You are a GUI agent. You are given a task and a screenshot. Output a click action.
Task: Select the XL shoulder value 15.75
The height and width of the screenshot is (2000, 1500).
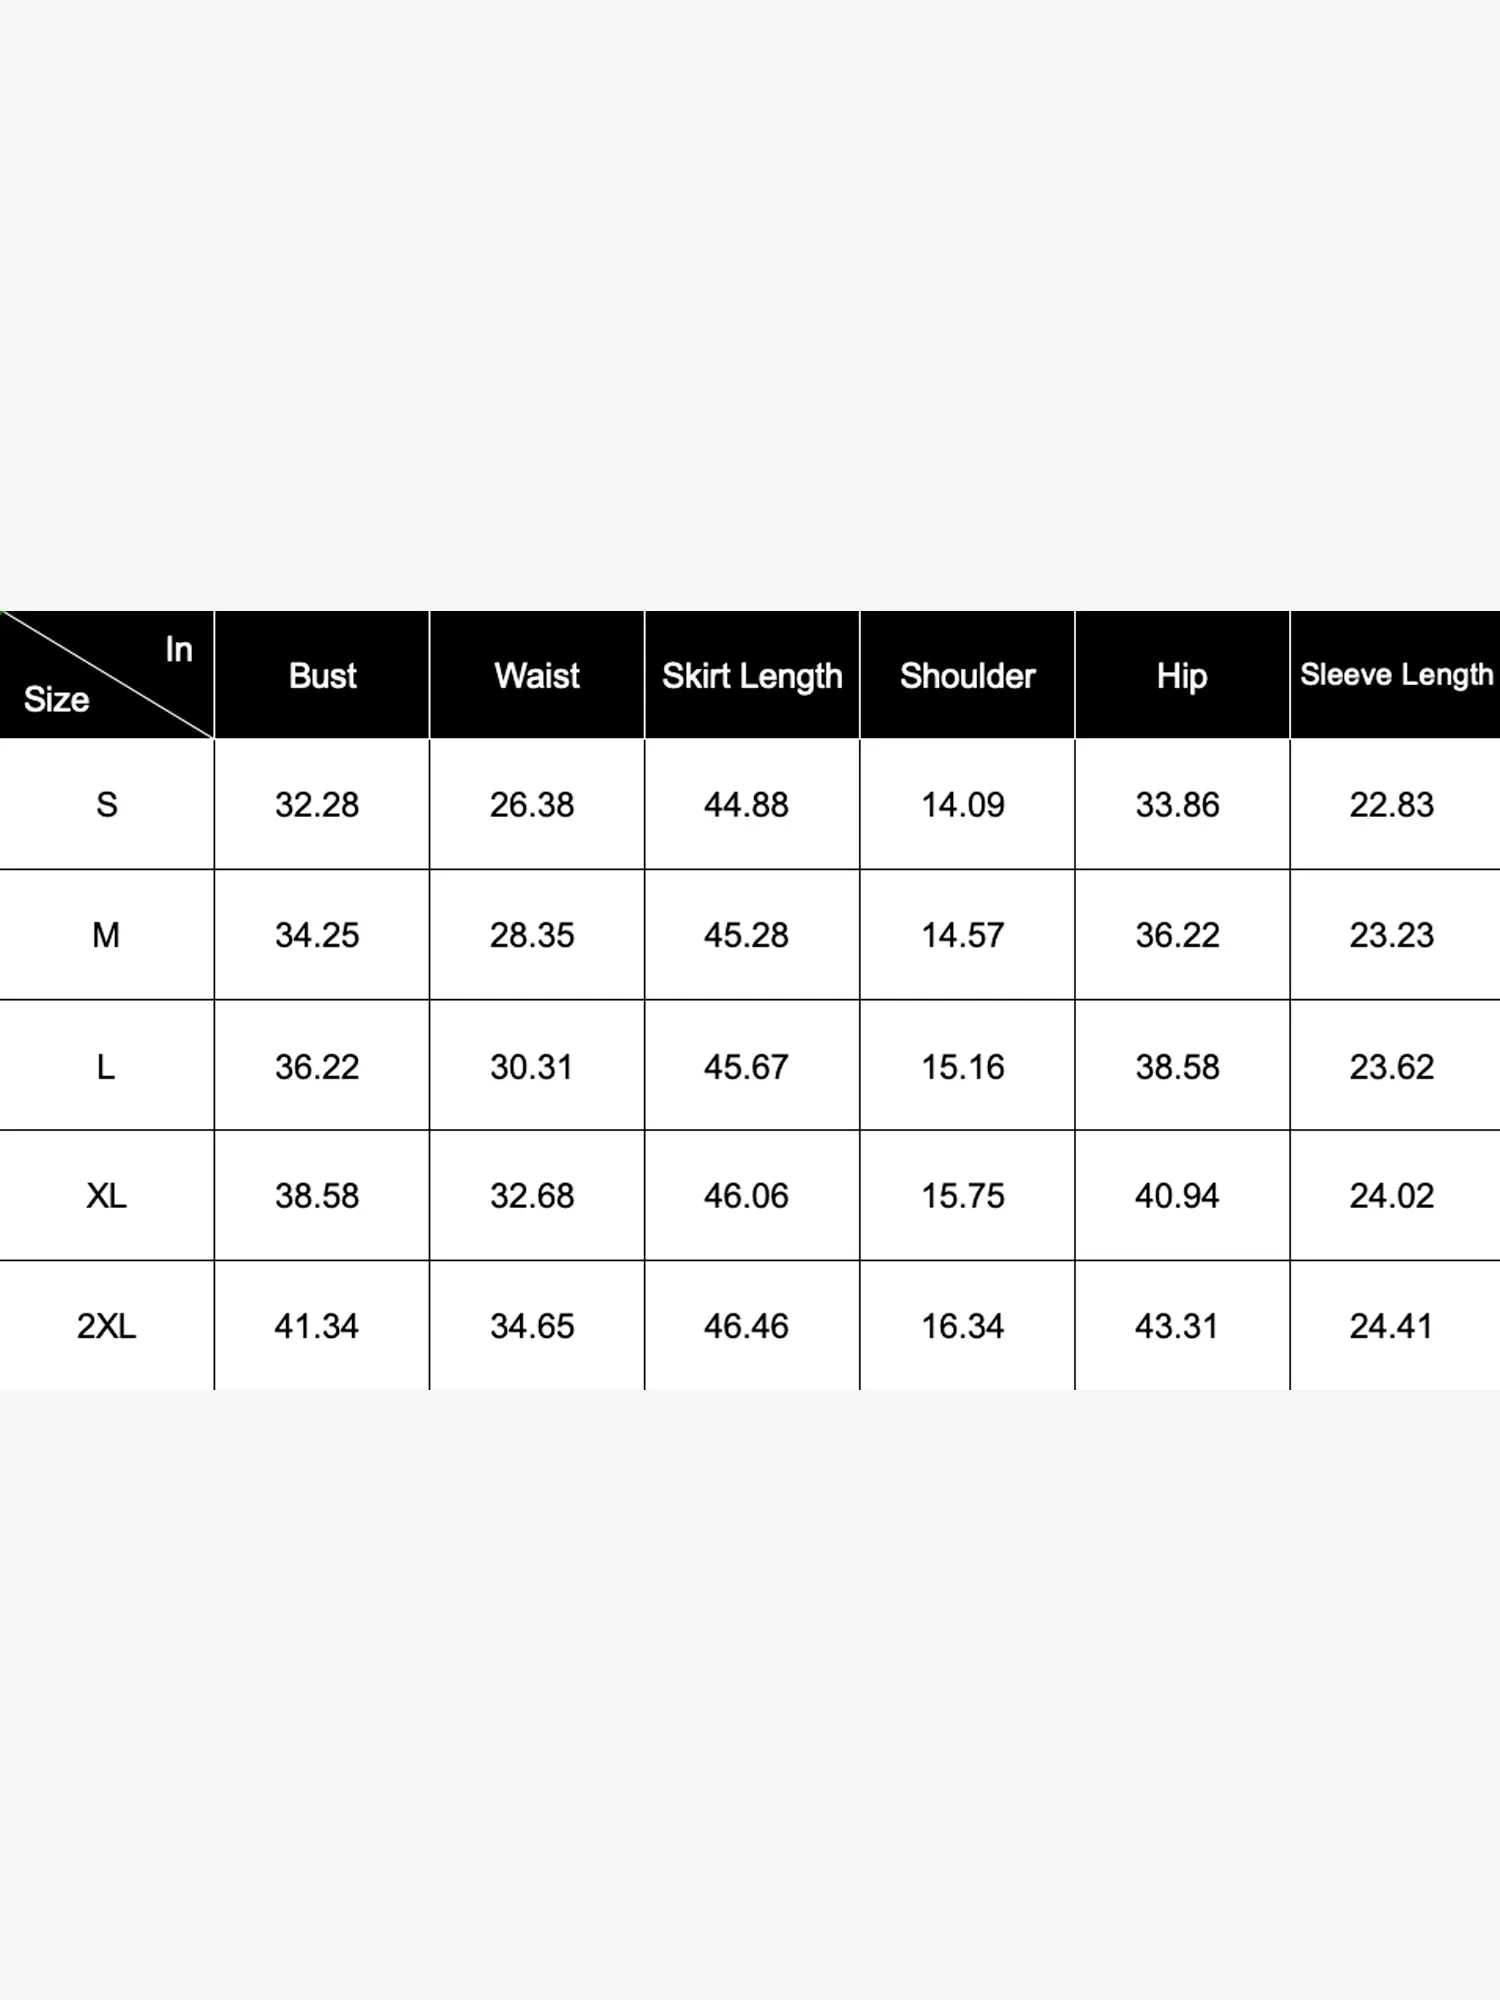(x=963, y=1196)
